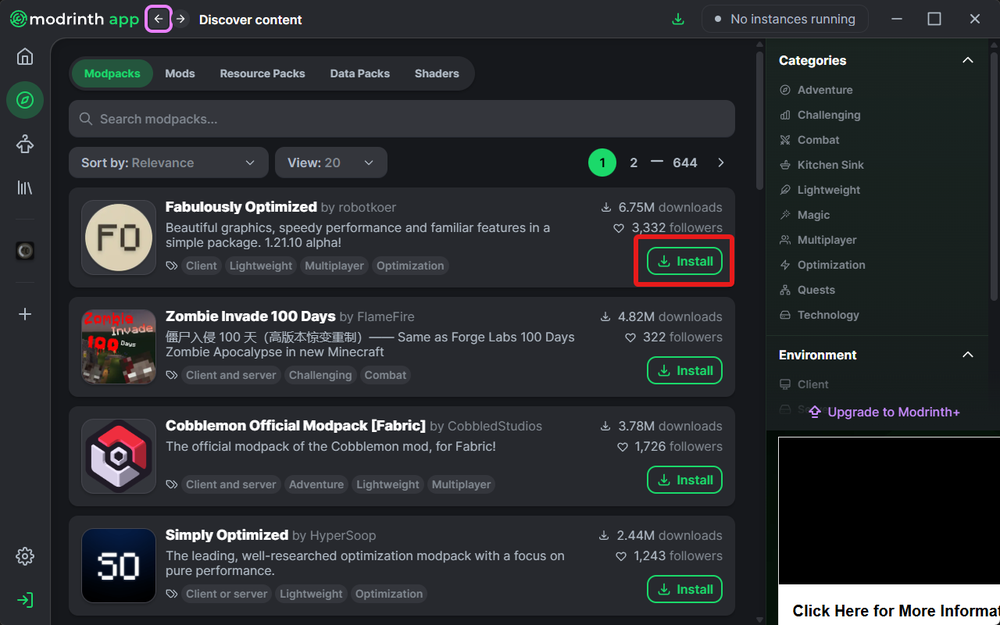Click the downloads icon in the top bar
The width and height of the screenshot is (1000, 625).
[678, 19]
